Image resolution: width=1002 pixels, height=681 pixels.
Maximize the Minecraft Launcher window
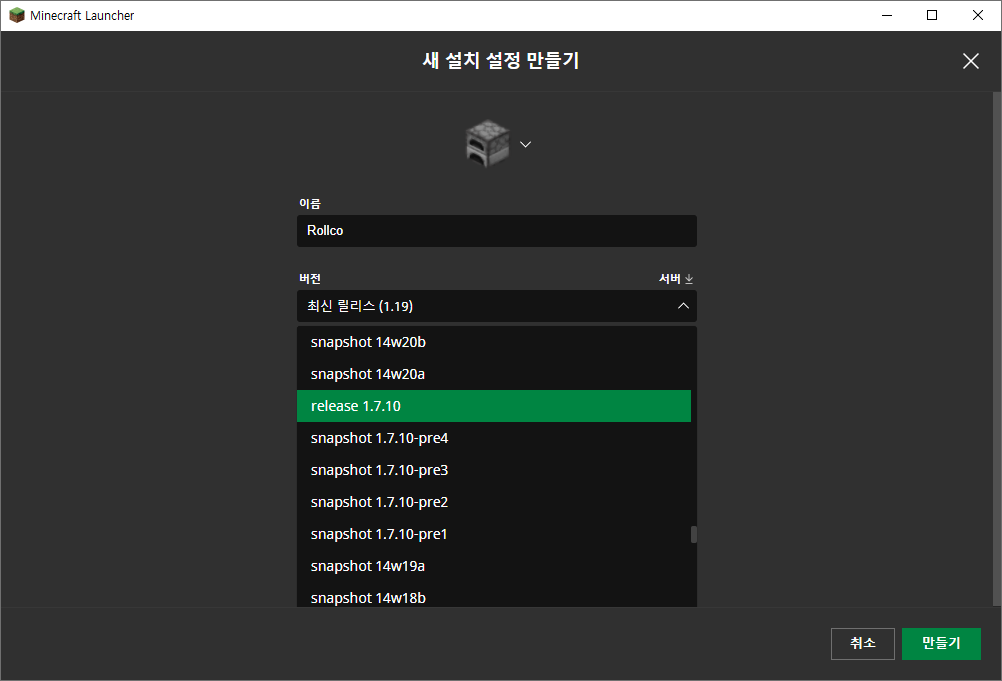(932, 15)
